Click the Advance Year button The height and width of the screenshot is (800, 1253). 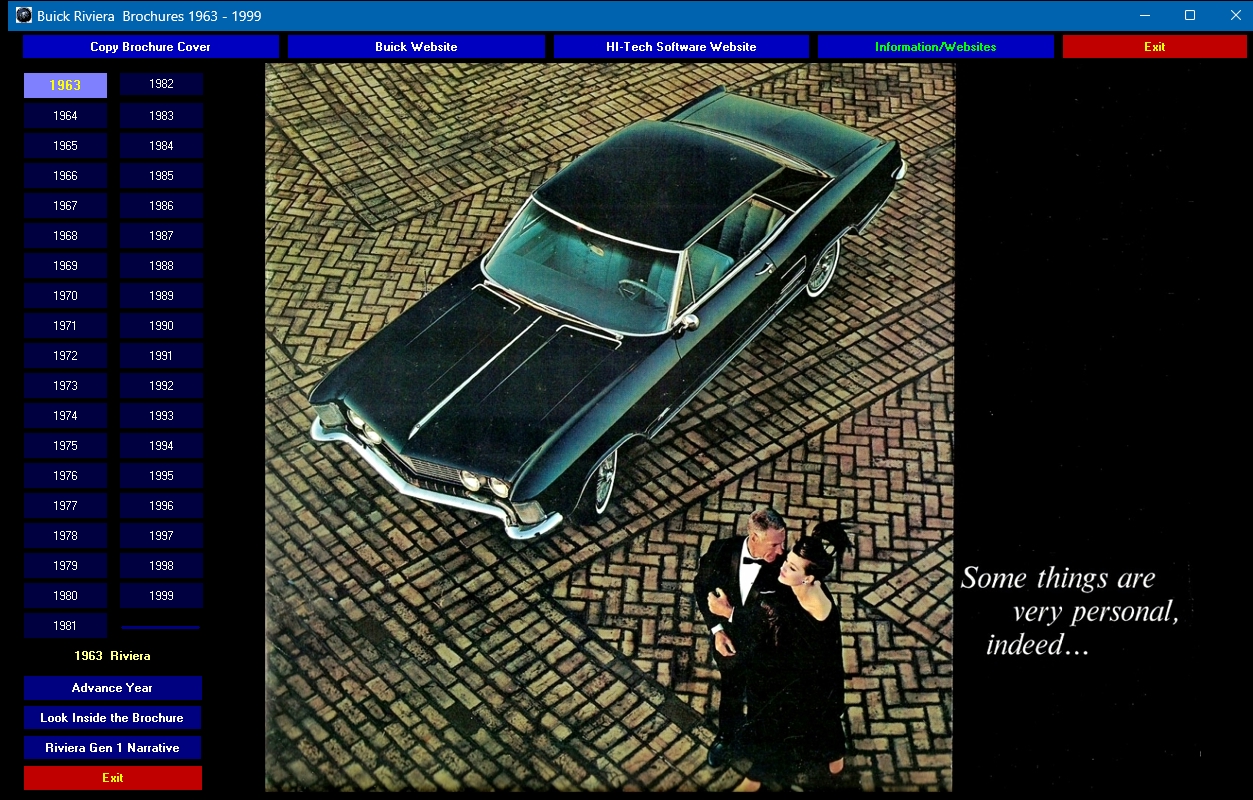coord(112,688)
